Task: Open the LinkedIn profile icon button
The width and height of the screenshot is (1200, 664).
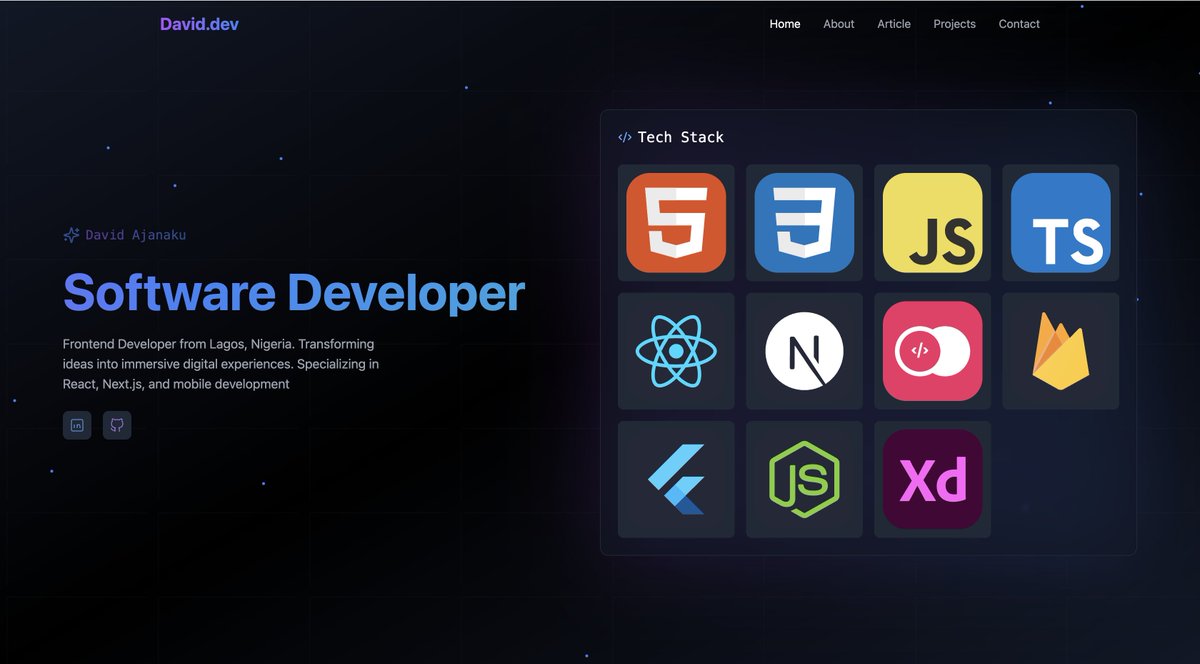Action: 77,425
